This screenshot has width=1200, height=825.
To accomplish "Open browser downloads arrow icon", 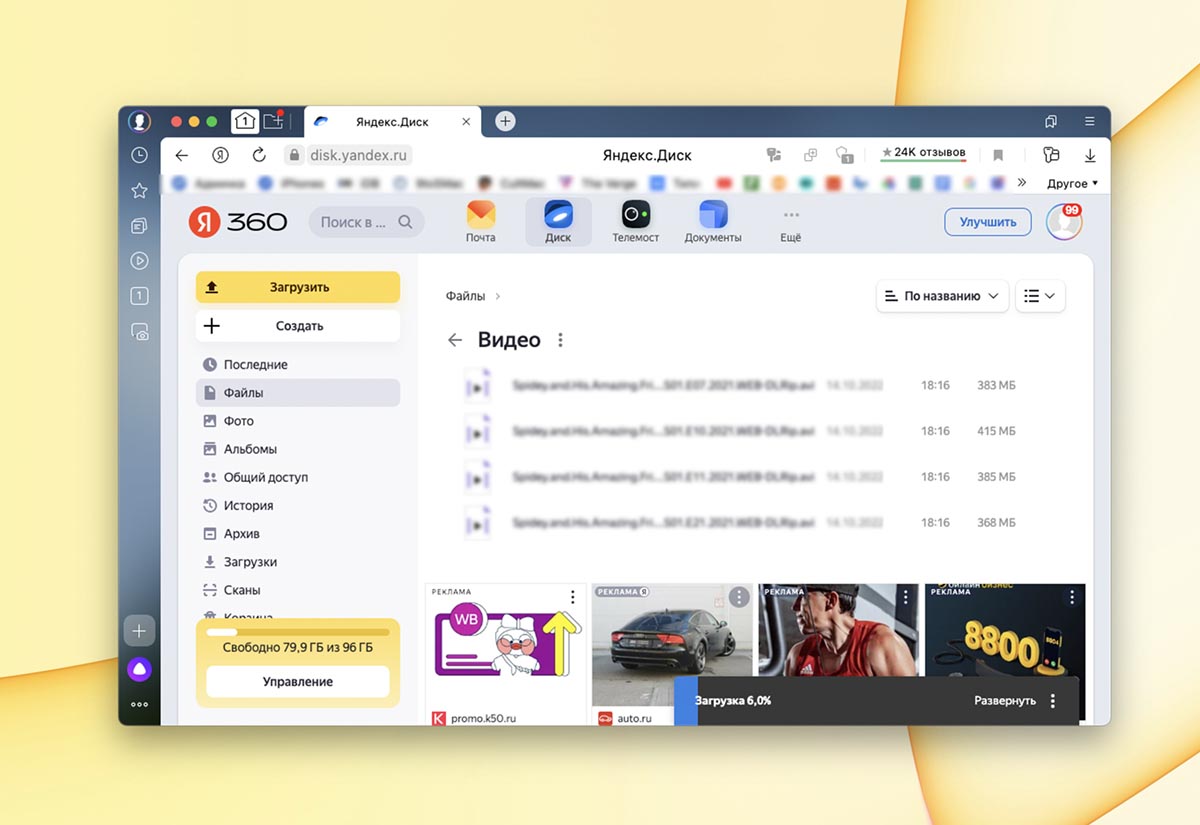I will pyautogui.click(x=1090, y=155).
